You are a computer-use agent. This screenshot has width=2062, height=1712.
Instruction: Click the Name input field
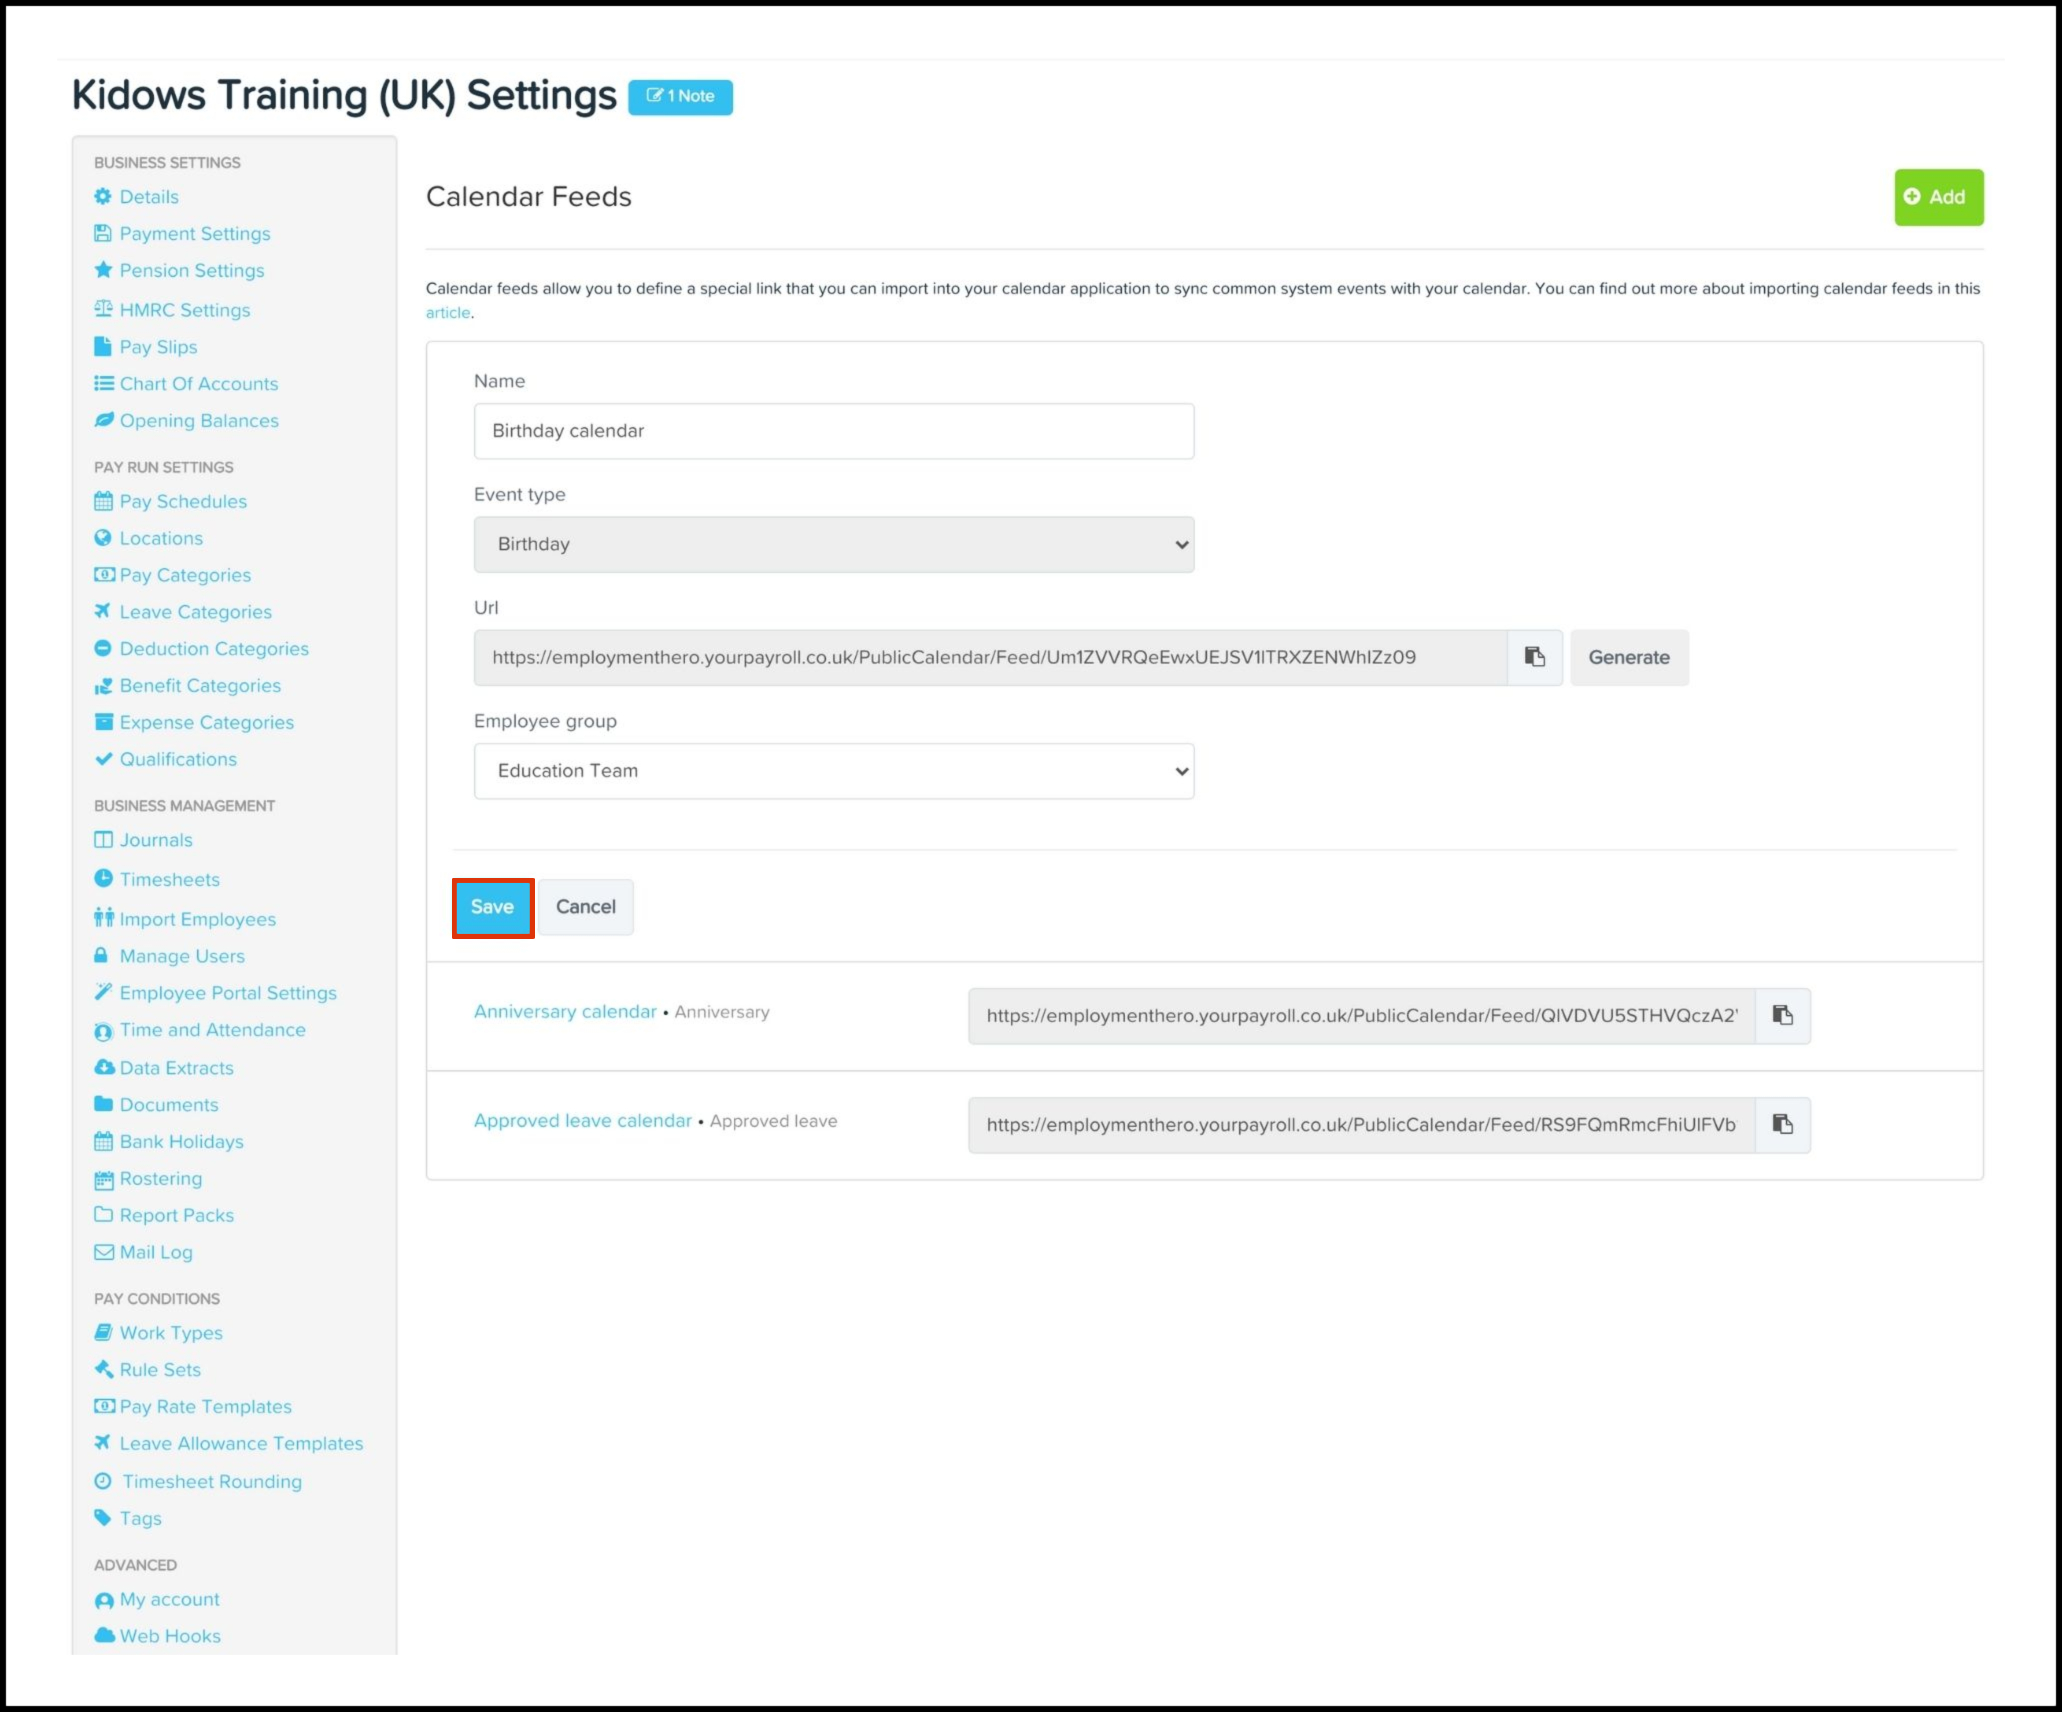tap(833, 431)
